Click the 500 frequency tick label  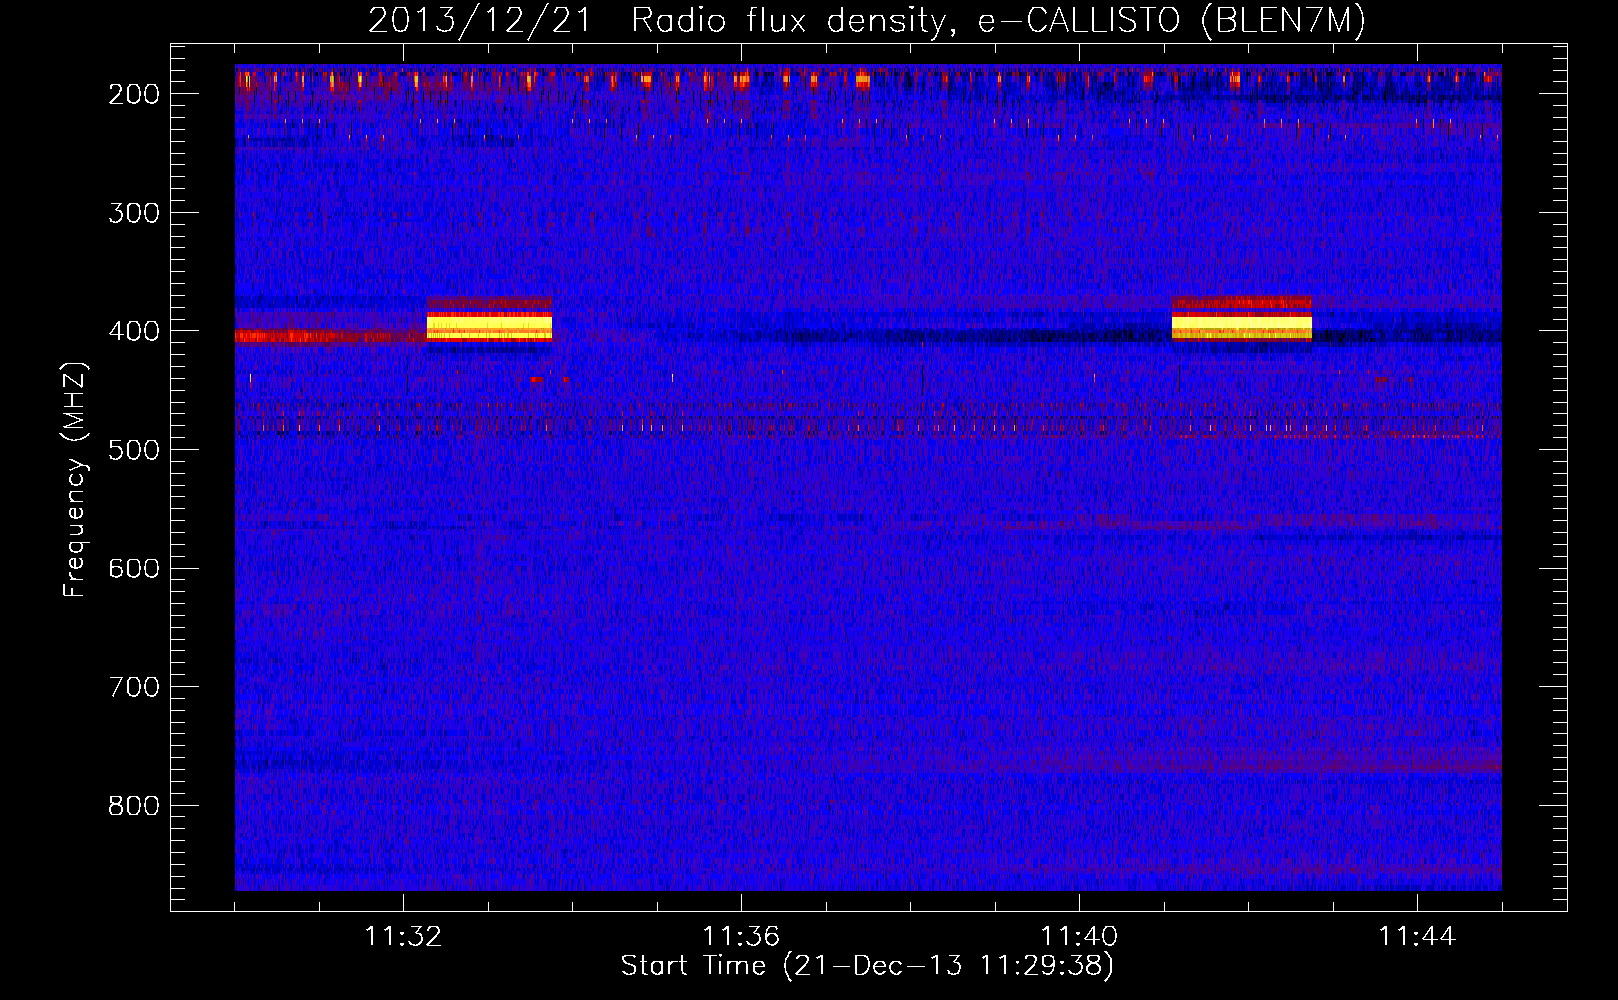tap(134, 450)
